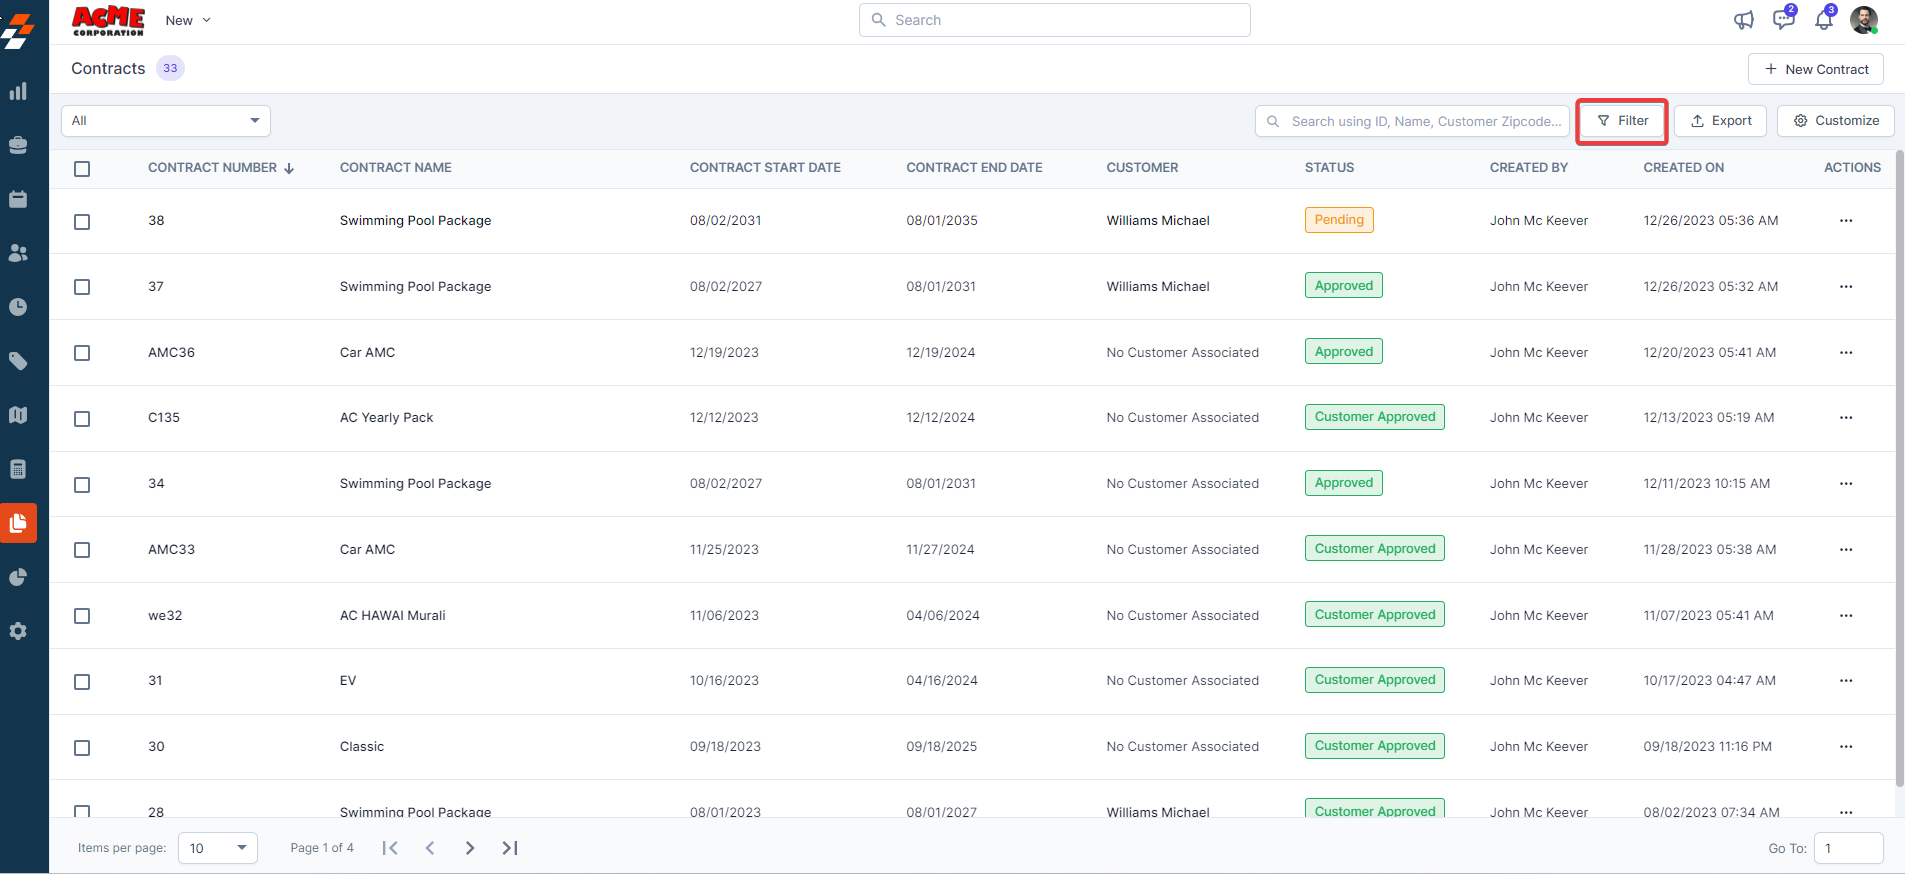Open actions menu for contract C135

(x=1845, y=418)
